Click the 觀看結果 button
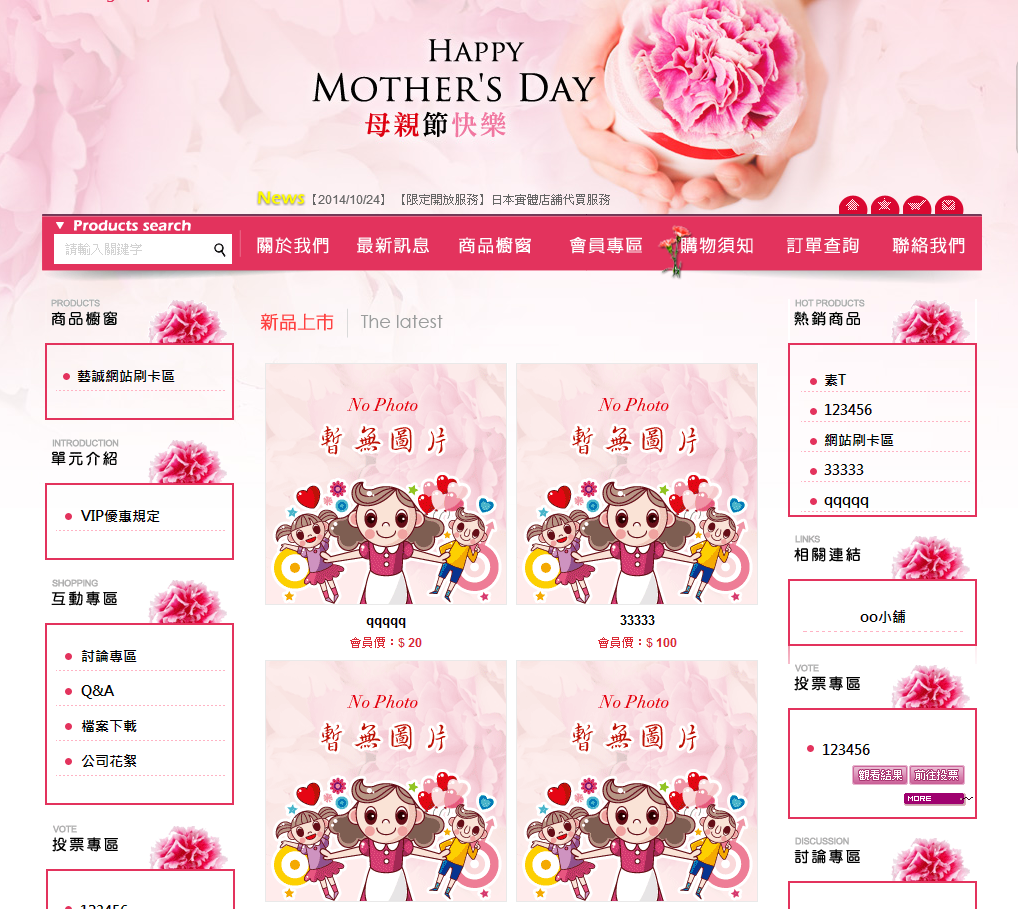This screenshot has height=909, width=1018. point(880,775)
